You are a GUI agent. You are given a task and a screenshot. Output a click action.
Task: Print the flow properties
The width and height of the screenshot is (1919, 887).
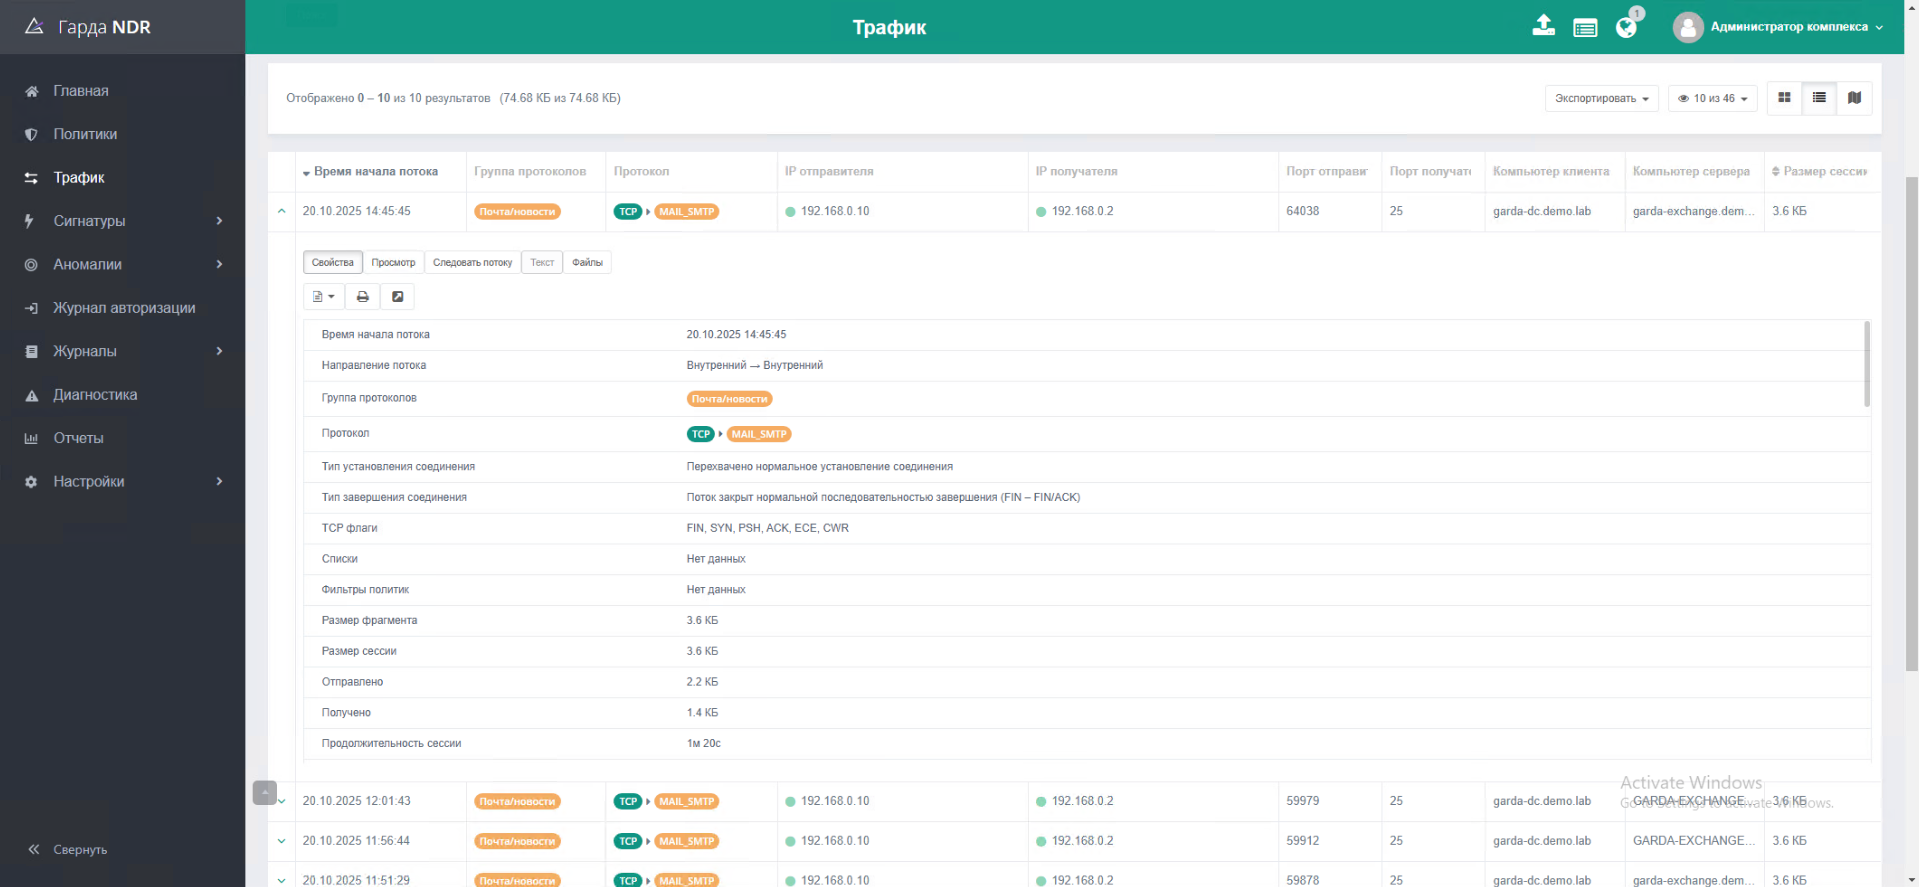tap(363, 297)
